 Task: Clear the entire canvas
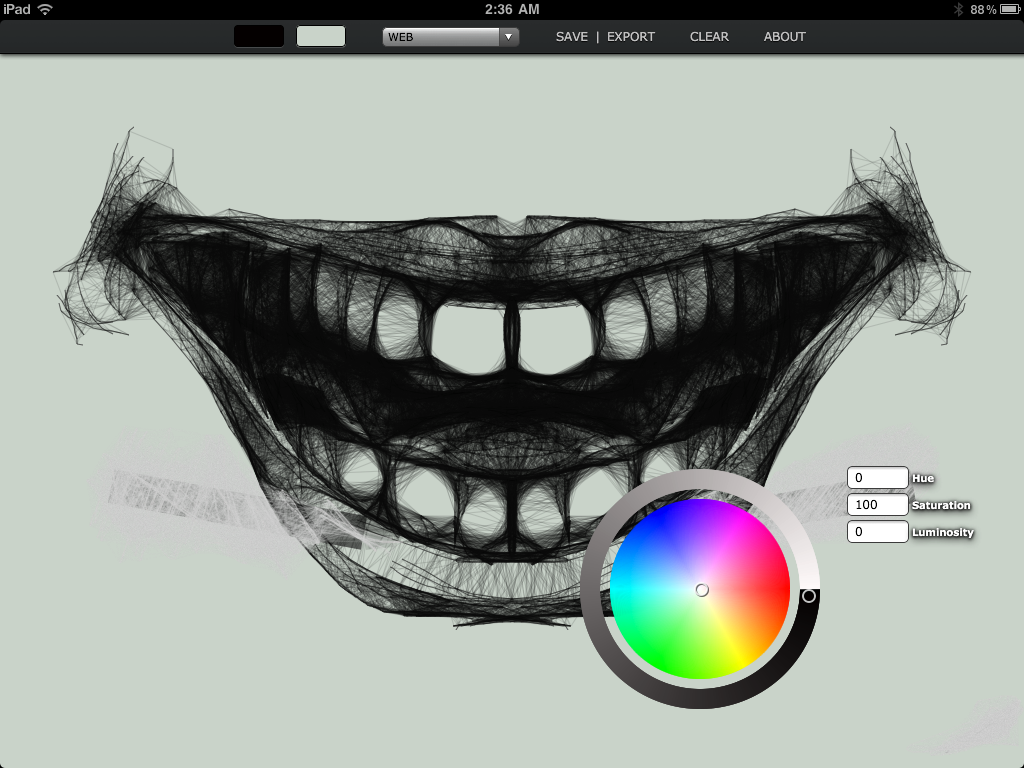point(709,36)
